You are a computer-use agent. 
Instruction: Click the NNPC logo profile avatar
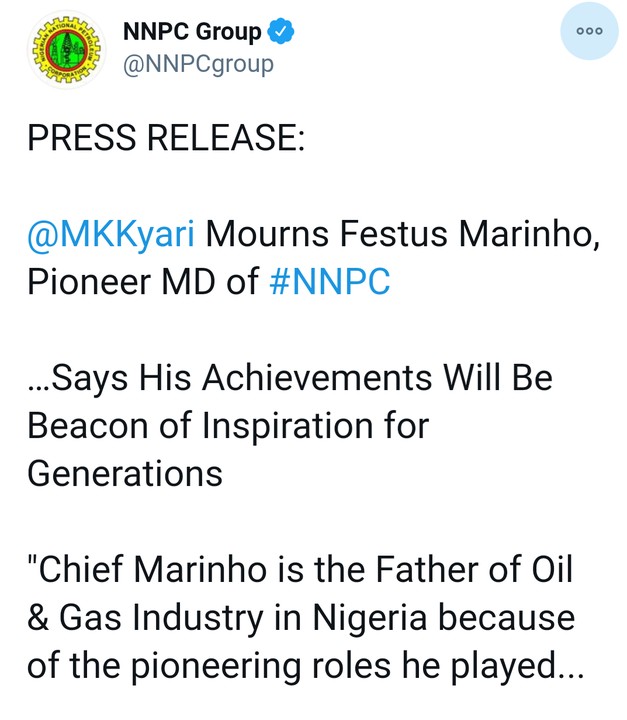pos(59,49)
